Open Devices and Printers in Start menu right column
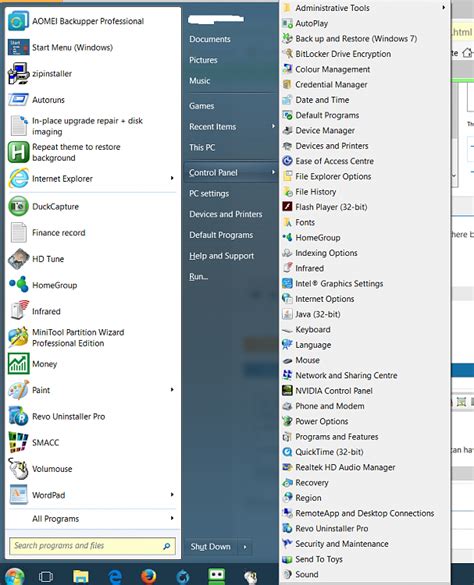 pyautogui.click(x=225, y=214)
